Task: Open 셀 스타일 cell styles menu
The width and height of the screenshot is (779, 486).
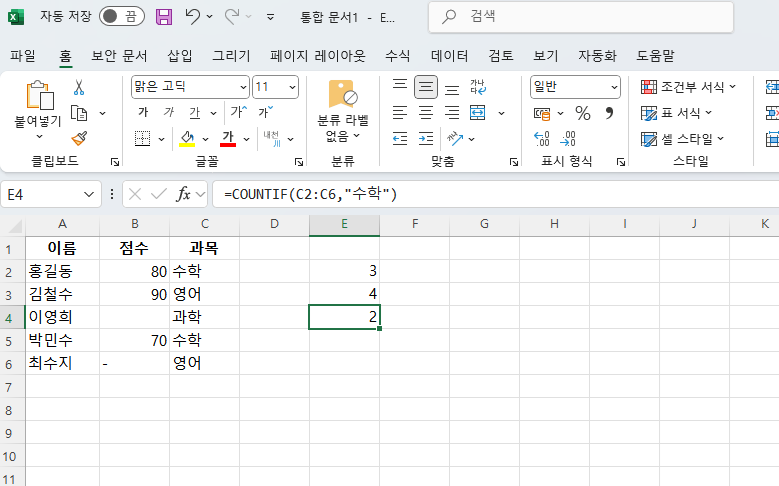Action: (682, 139)
